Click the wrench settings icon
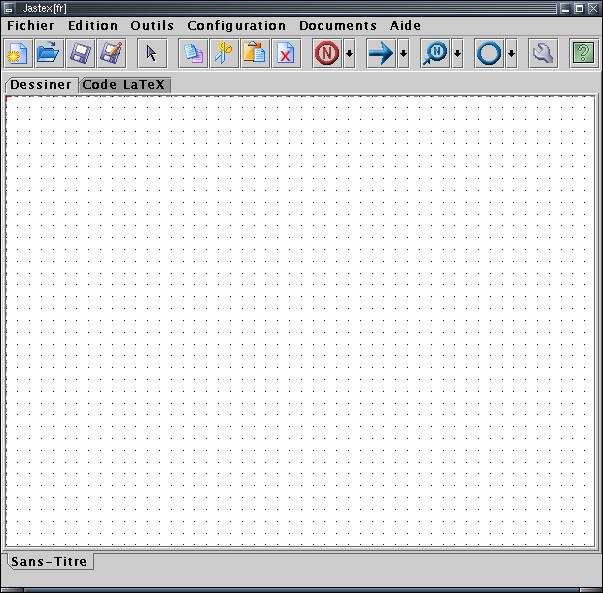This screenshot has width=603, height=593. (x=543, y=54)
